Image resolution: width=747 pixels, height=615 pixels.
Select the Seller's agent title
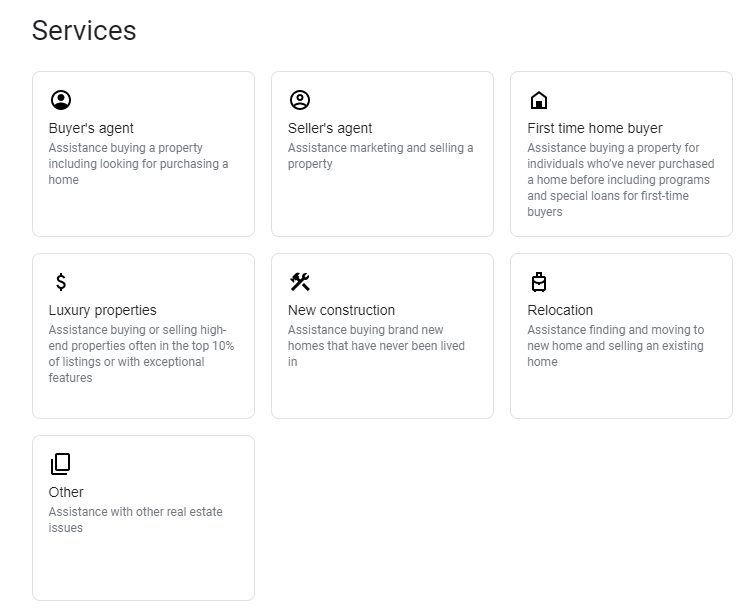pyautogui.click(x=330, y=128)
